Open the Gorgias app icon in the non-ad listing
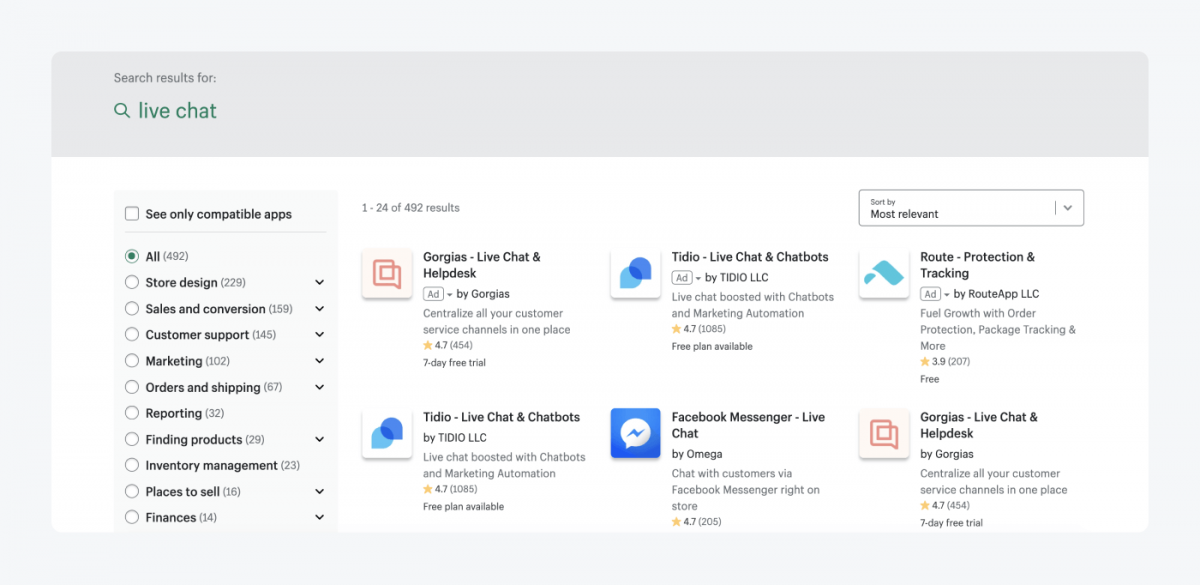 [884, 433]
